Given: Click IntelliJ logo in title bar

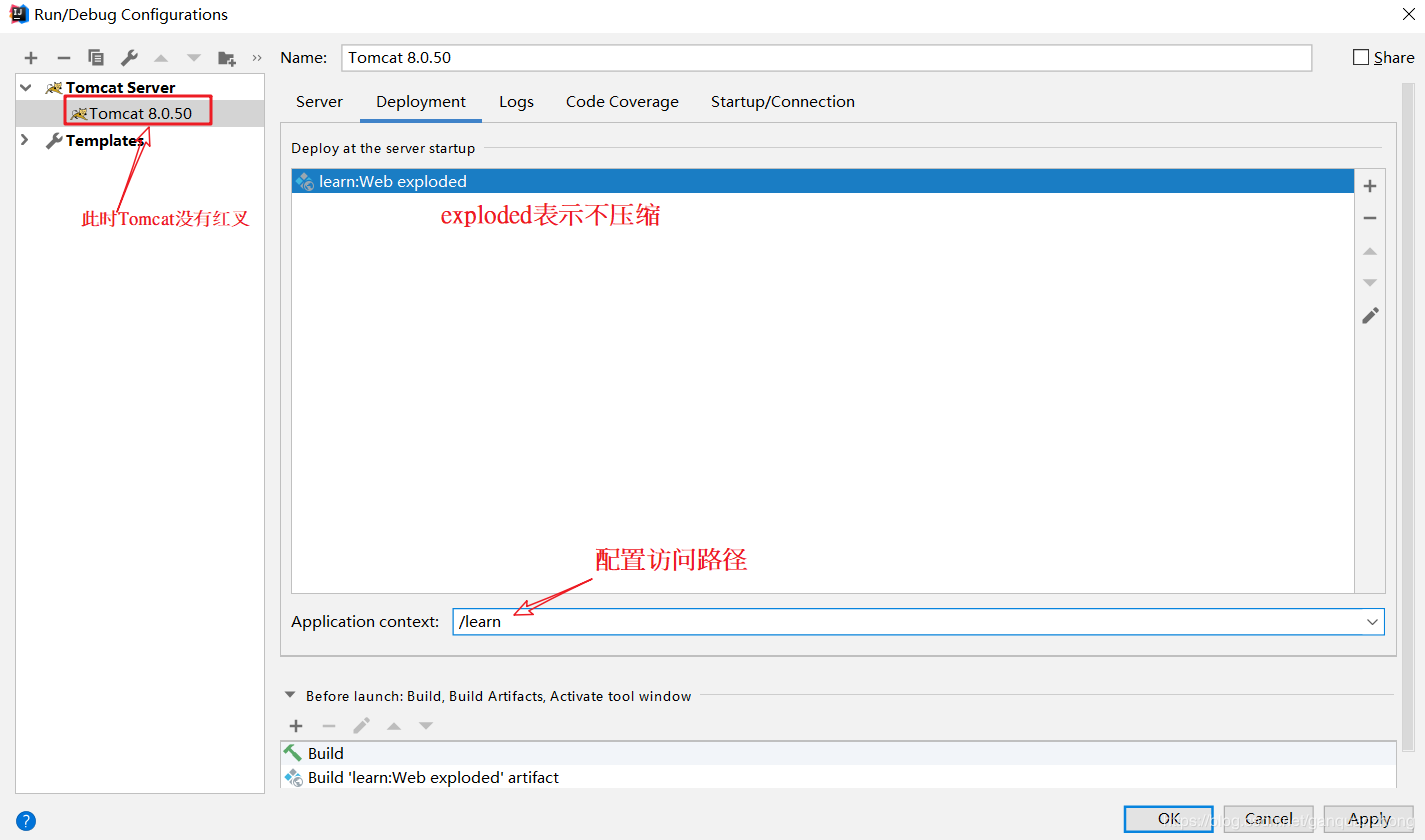Looking at the screenshot, I should pyautogui.click(x=19, y=14).
